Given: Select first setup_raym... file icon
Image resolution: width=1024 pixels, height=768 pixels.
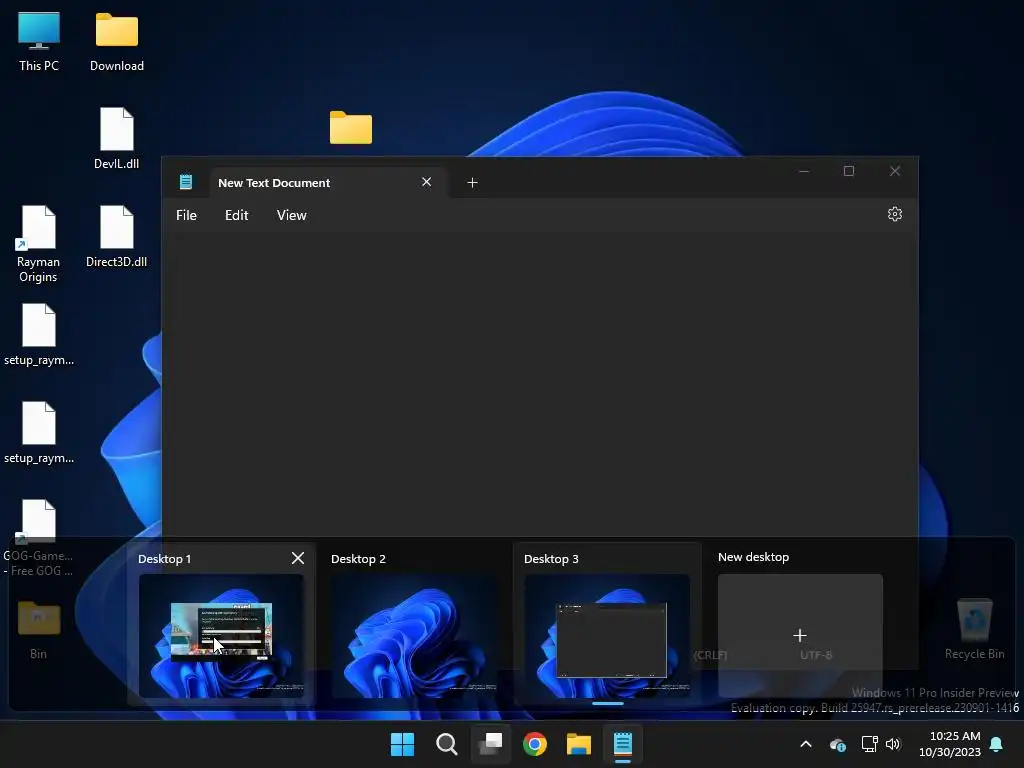Looking at the screenshot, I should 39,334.
